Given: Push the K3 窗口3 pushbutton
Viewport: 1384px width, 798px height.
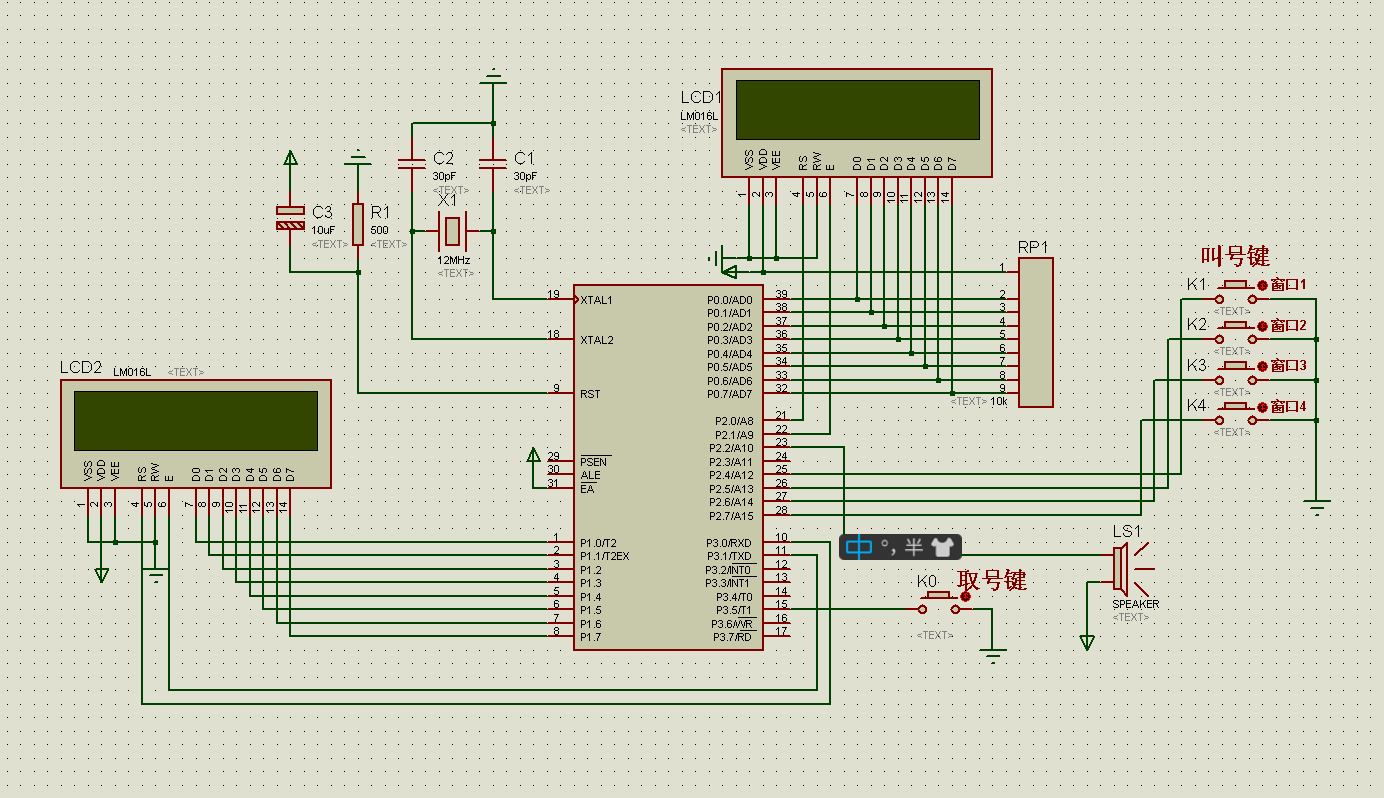Looking at the screenshot, I should [x=1236, y=372].
